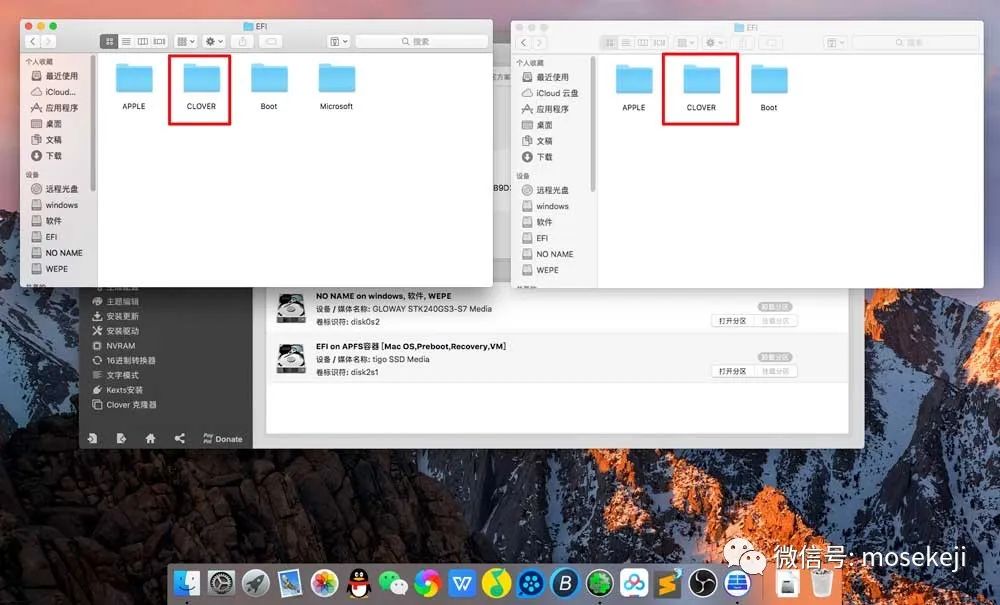Open Boot folder in right EFI window
The image size is (1000, 605).
[769, 89]
